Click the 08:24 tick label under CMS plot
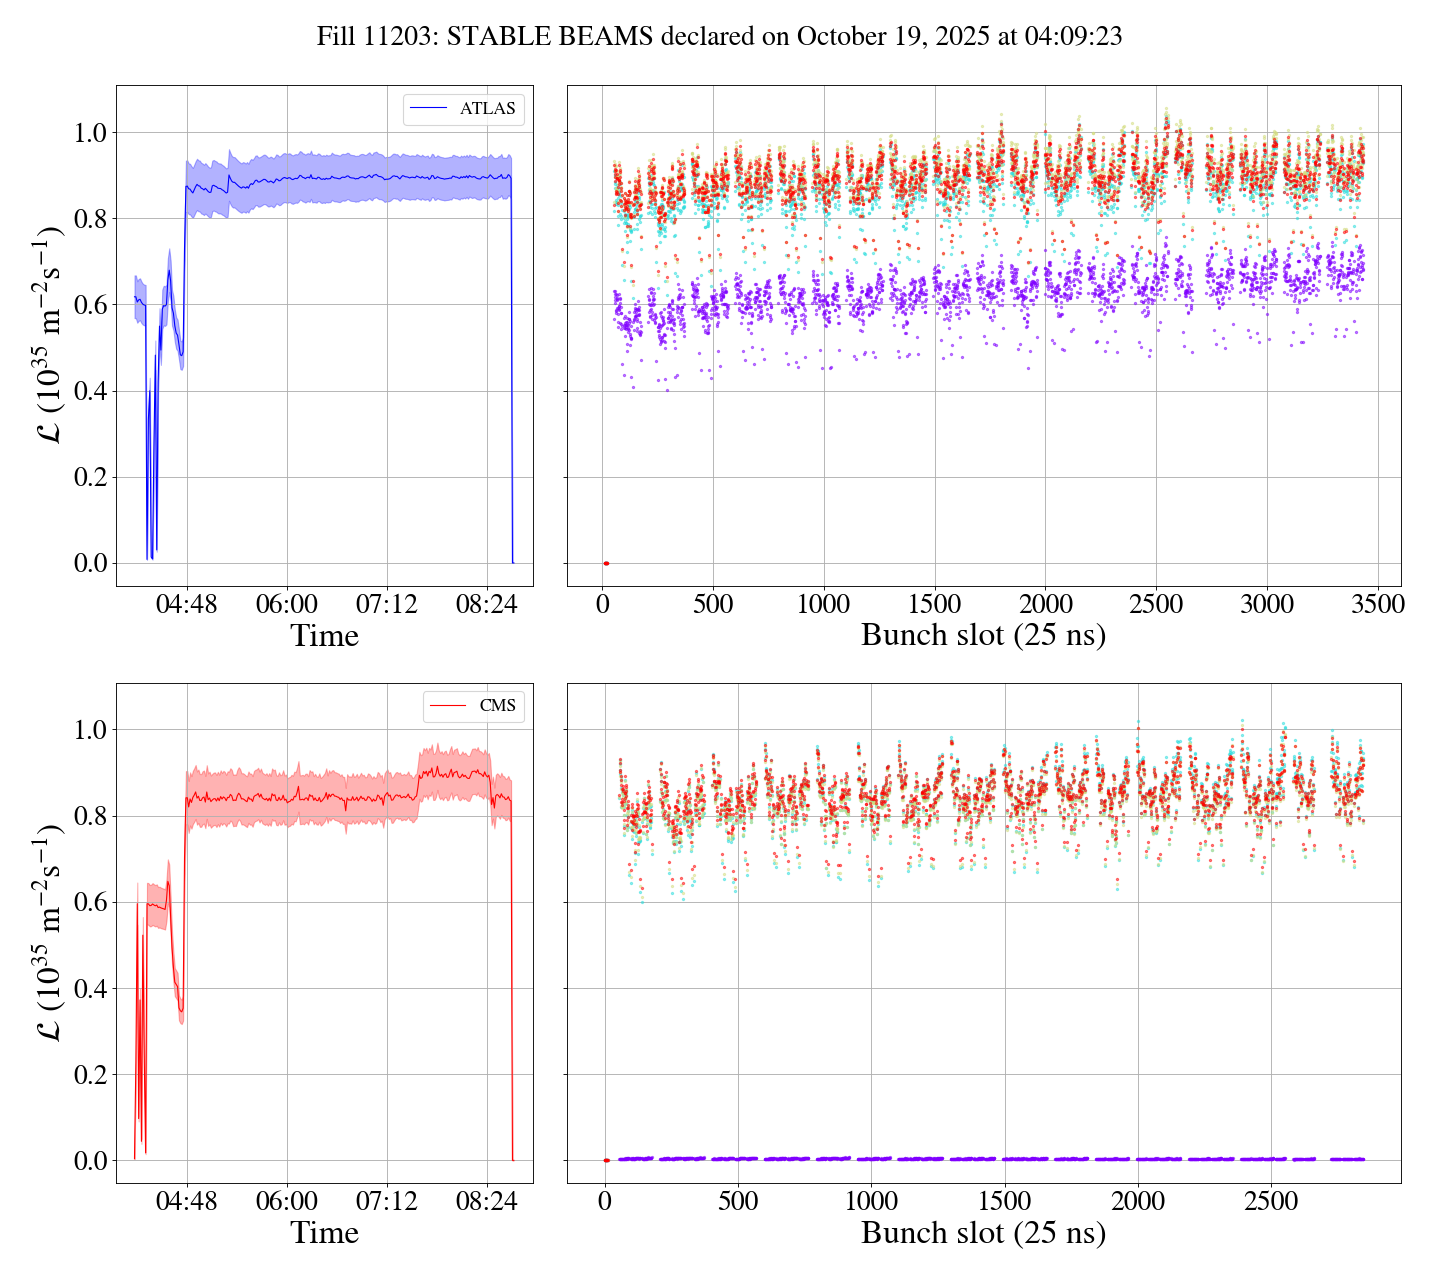 pos(487,1201)
